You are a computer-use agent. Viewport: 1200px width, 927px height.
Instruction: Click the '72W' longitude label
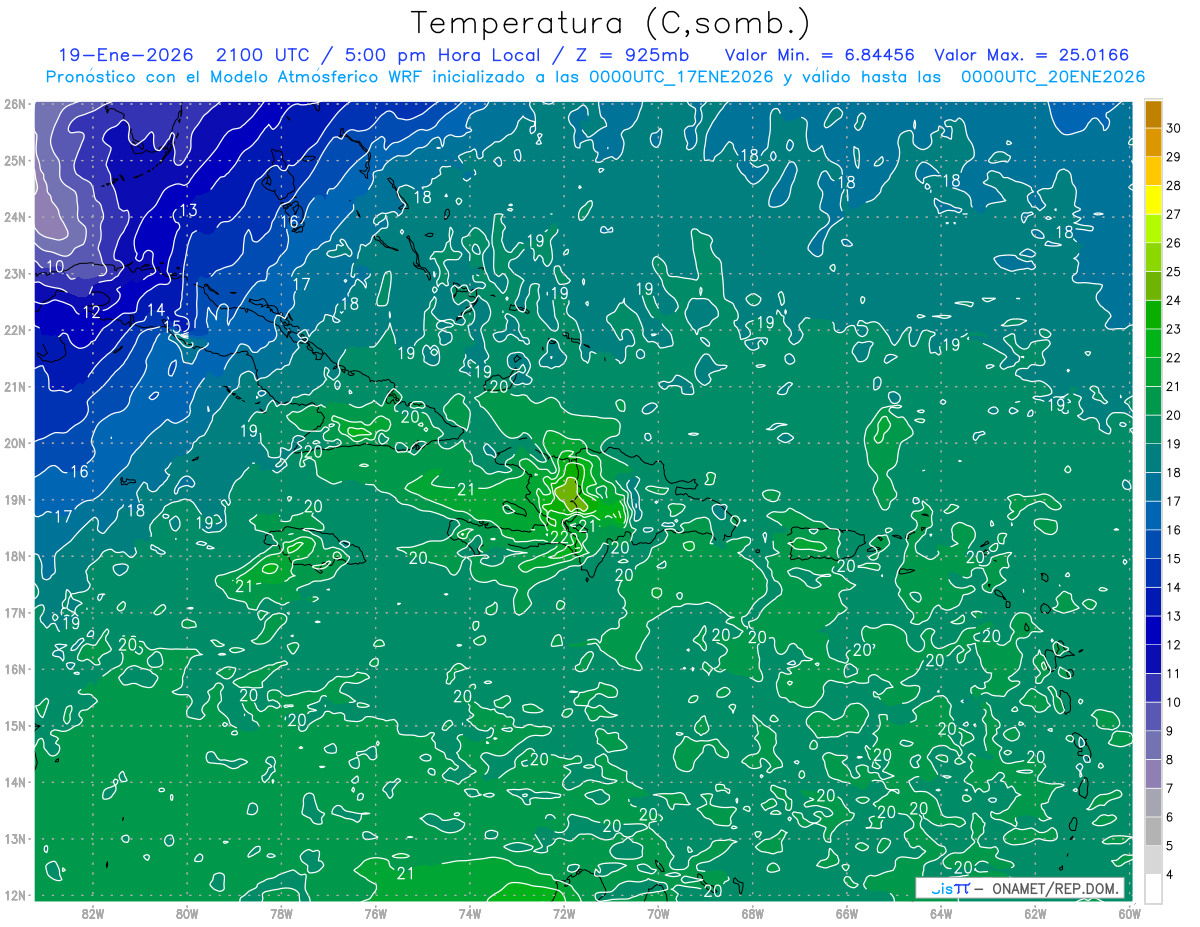tap(563, 913)
